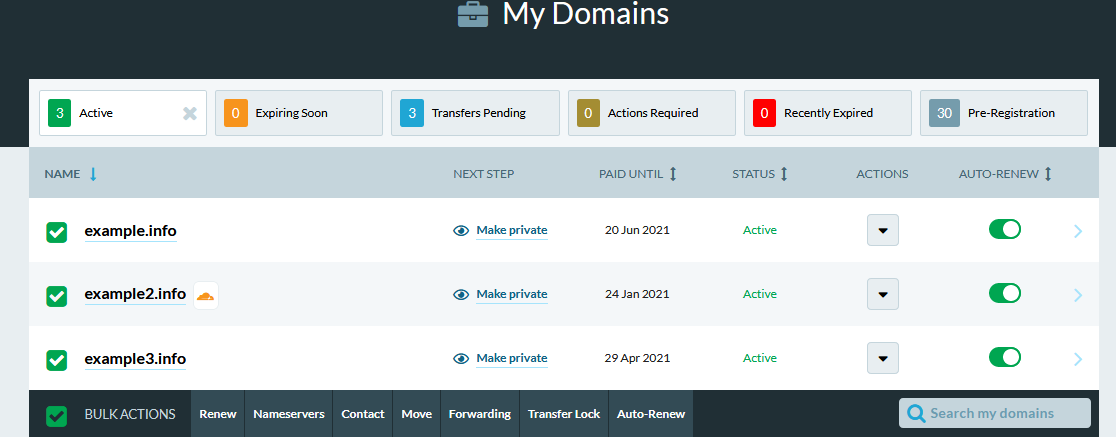Open the example3.info actions dropdown
The image size is (1116, 437).
[x=882, y=358]
